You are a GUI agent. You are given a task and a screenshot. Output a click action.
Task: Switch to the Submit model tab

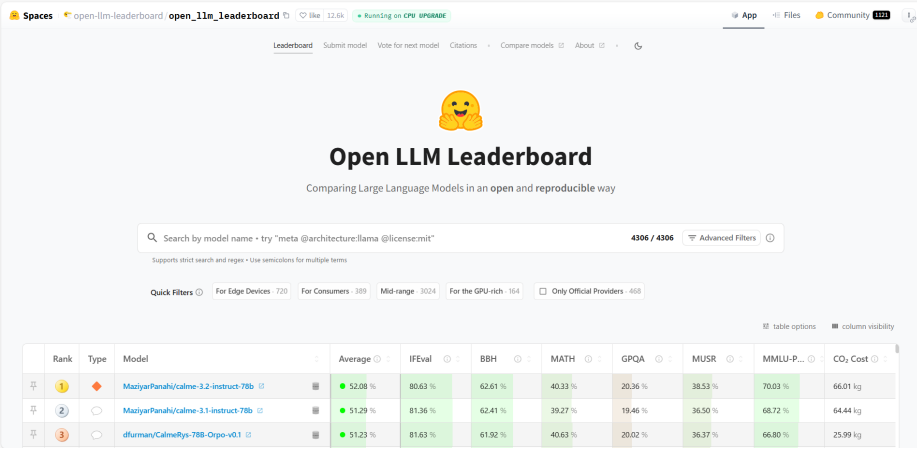tap(344, 46)
